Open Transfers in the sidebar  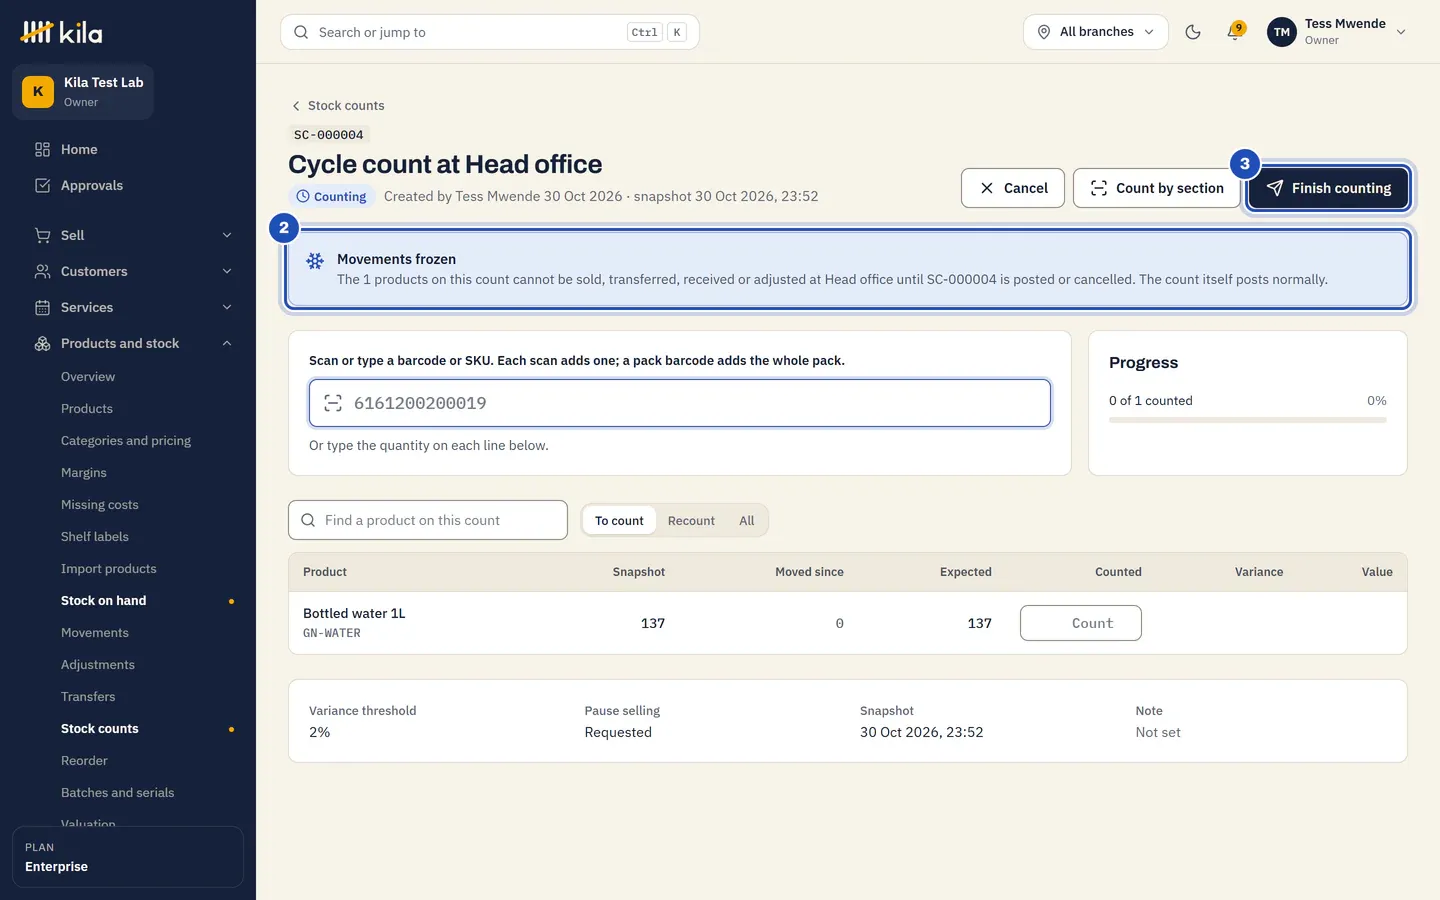(88, 697)
